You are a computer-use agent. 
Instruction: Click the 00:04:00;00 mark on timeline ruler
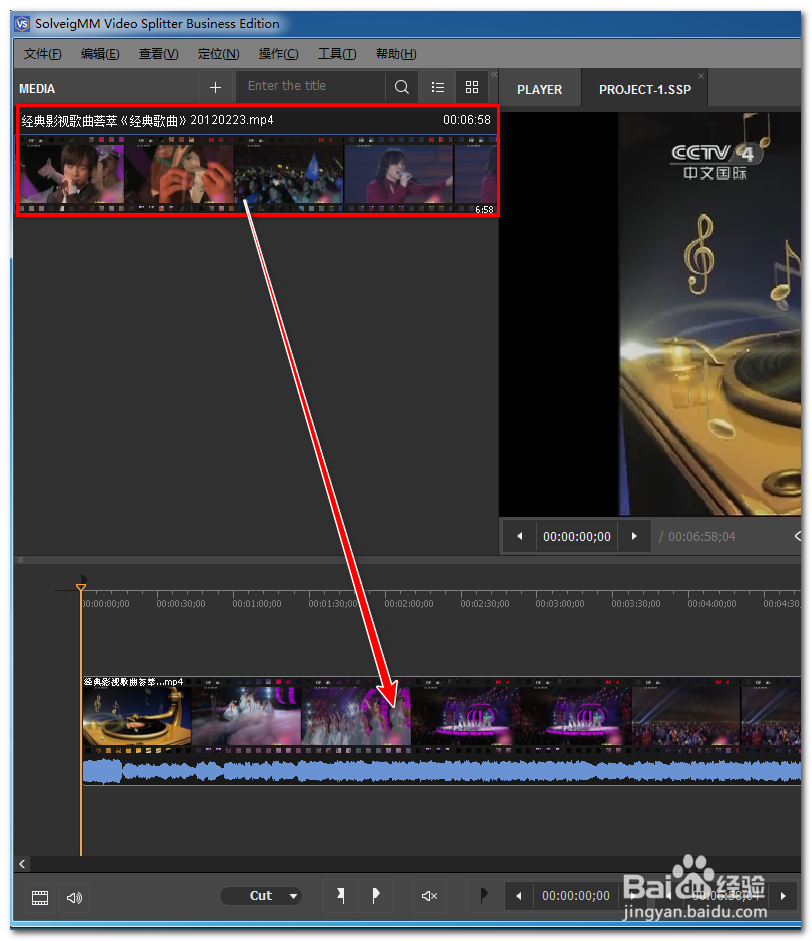tap(712, 603)
